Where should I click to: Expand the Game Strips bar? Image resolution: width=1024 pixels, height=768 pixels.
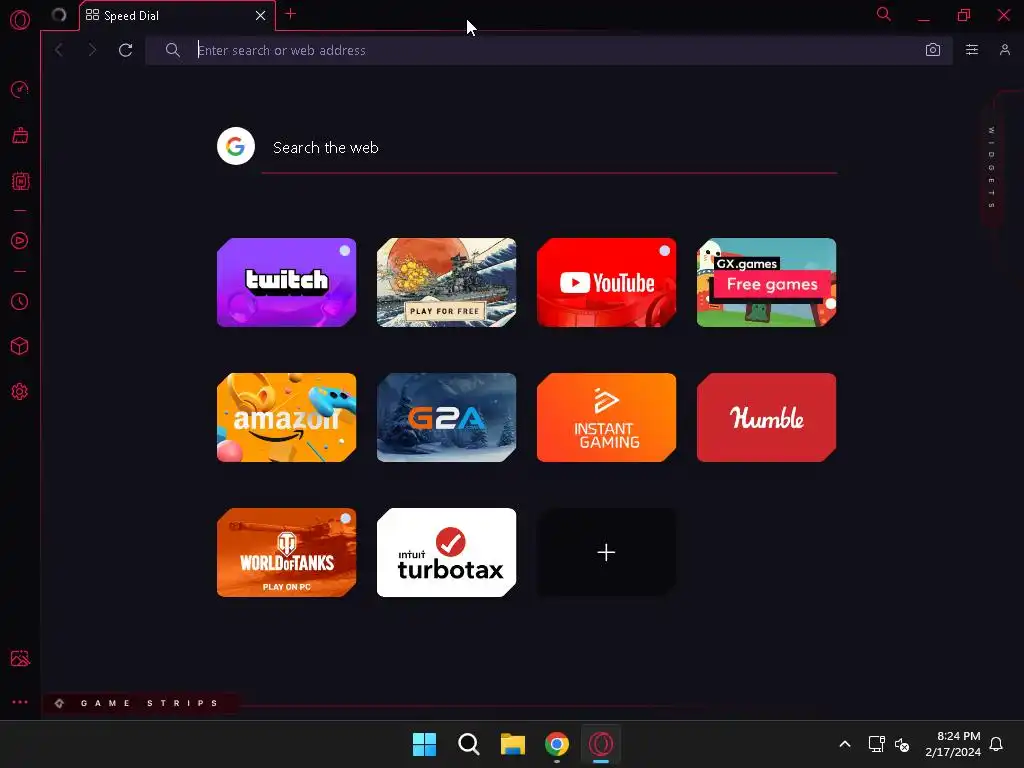click(140, 703)
